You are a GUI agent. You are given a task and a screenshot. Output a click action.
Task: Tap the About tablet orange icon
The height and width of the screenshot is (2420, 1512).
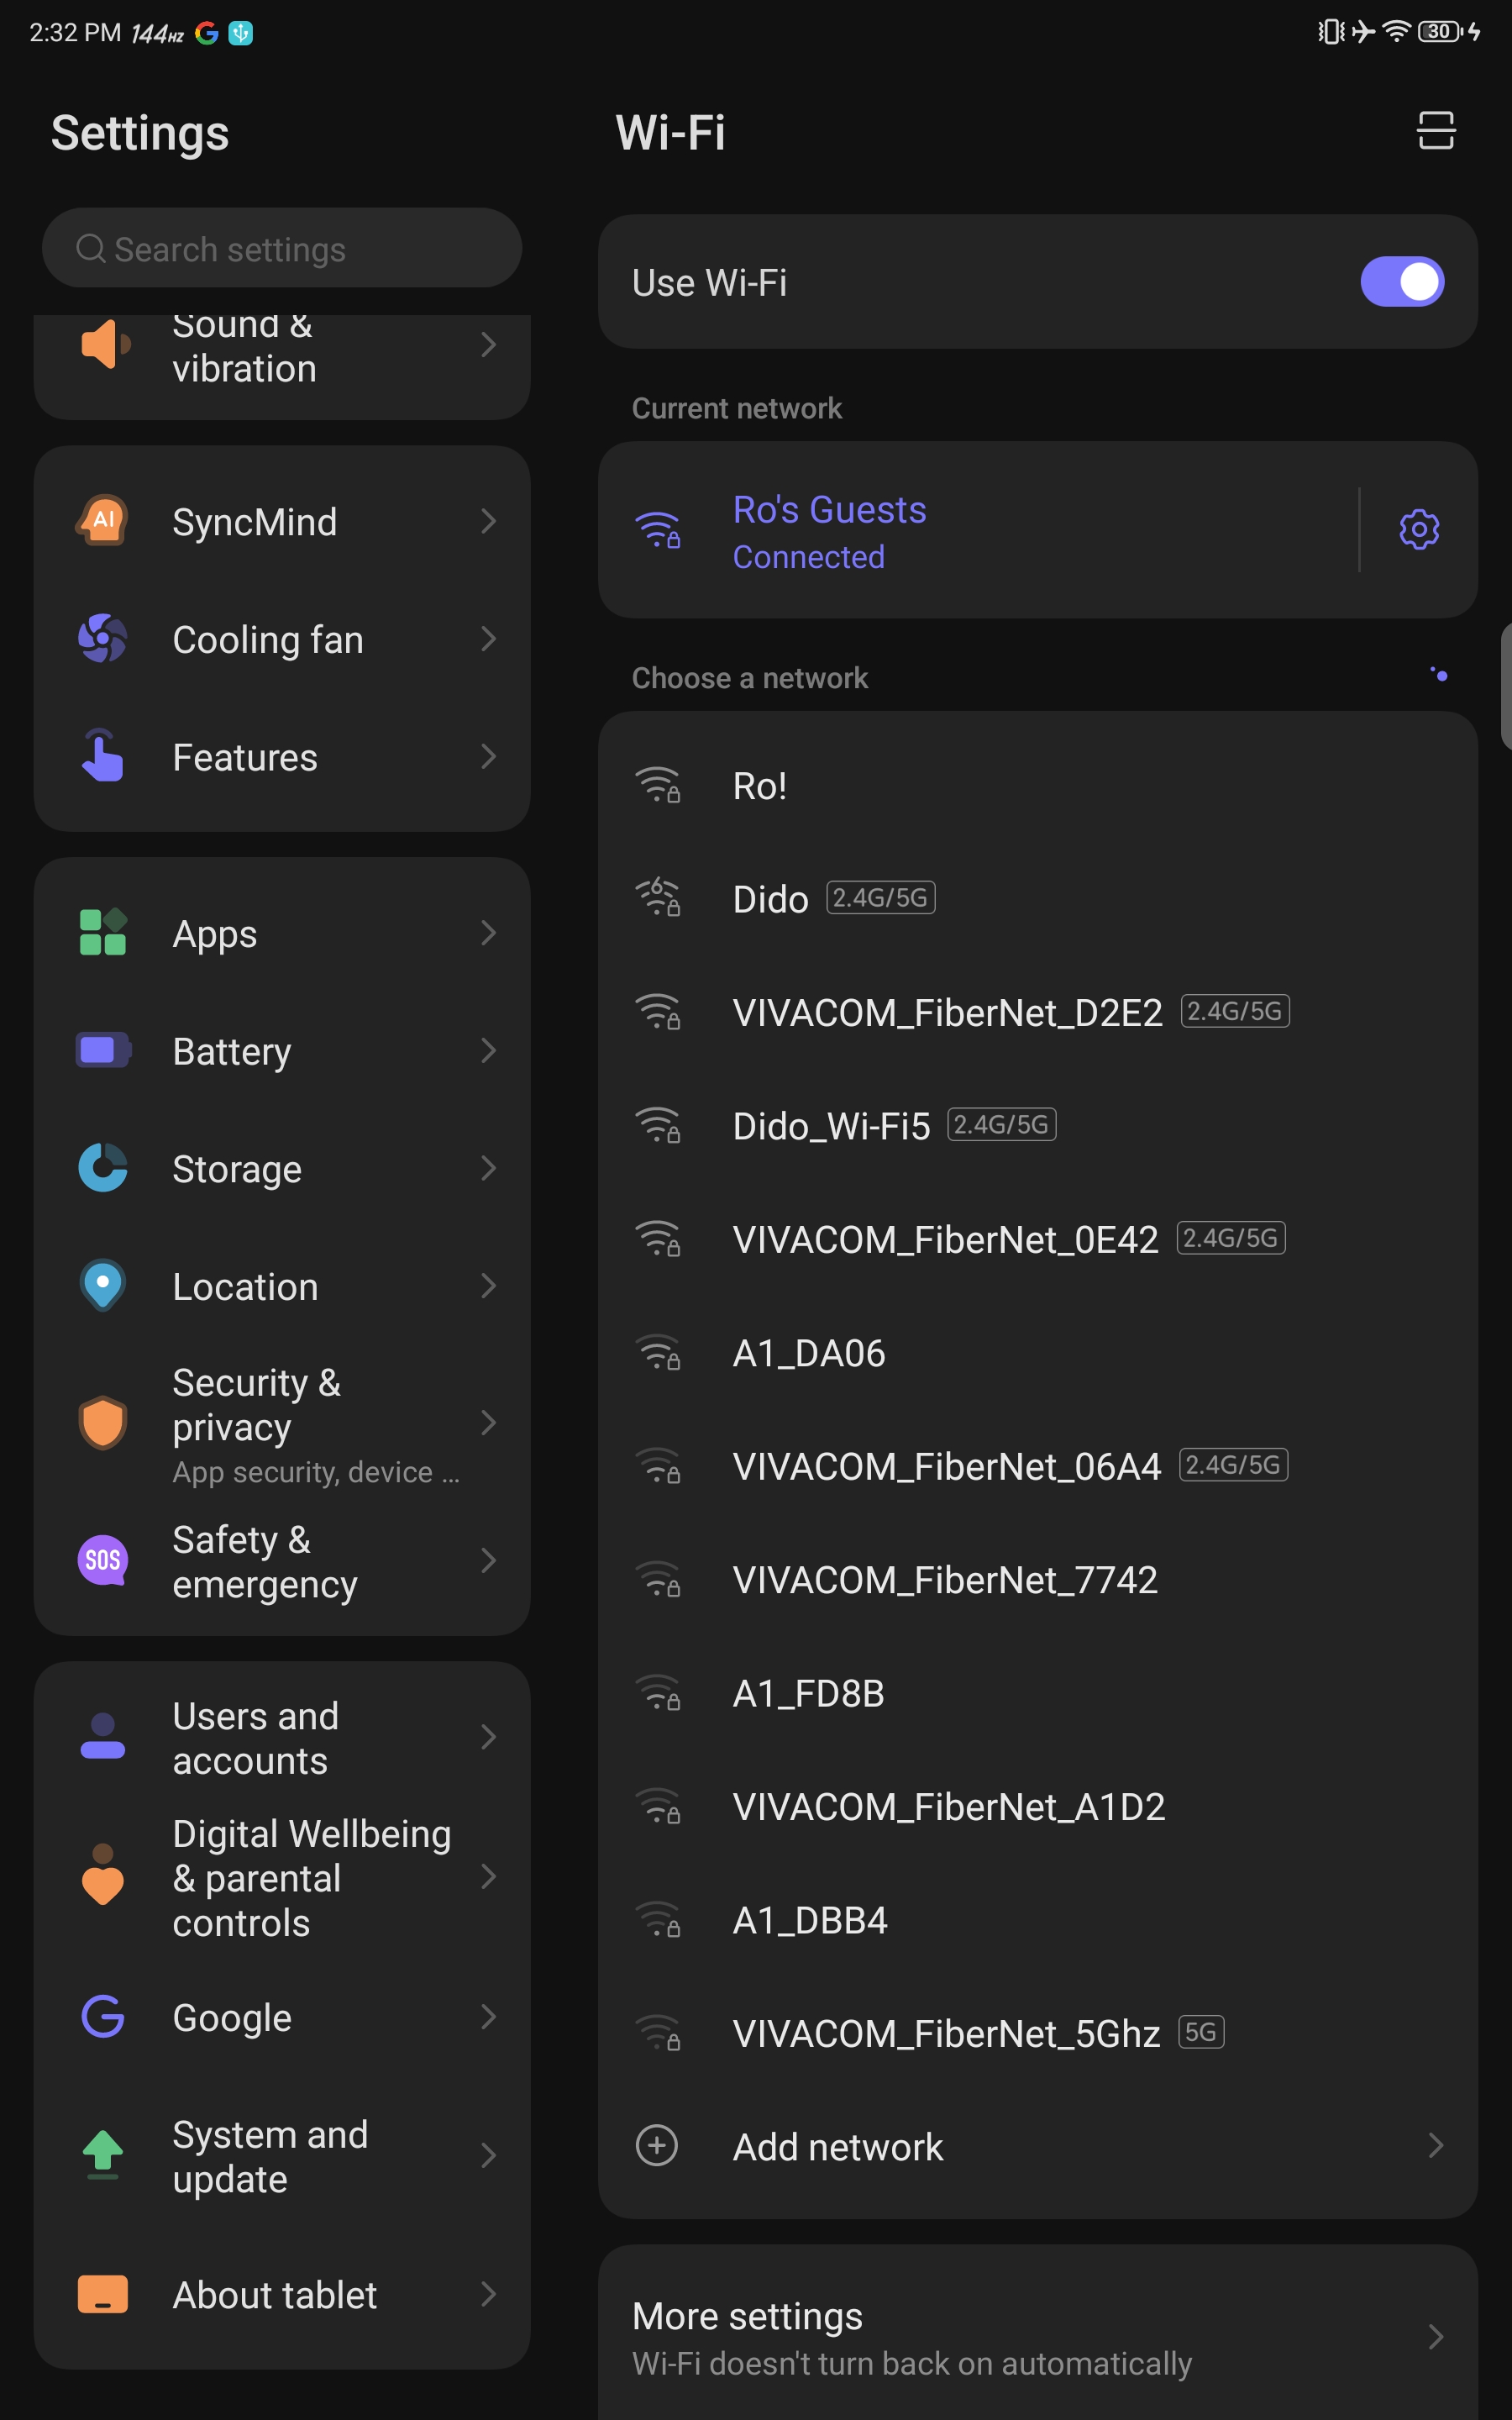pyautogui.click(x=103, y=2294)
